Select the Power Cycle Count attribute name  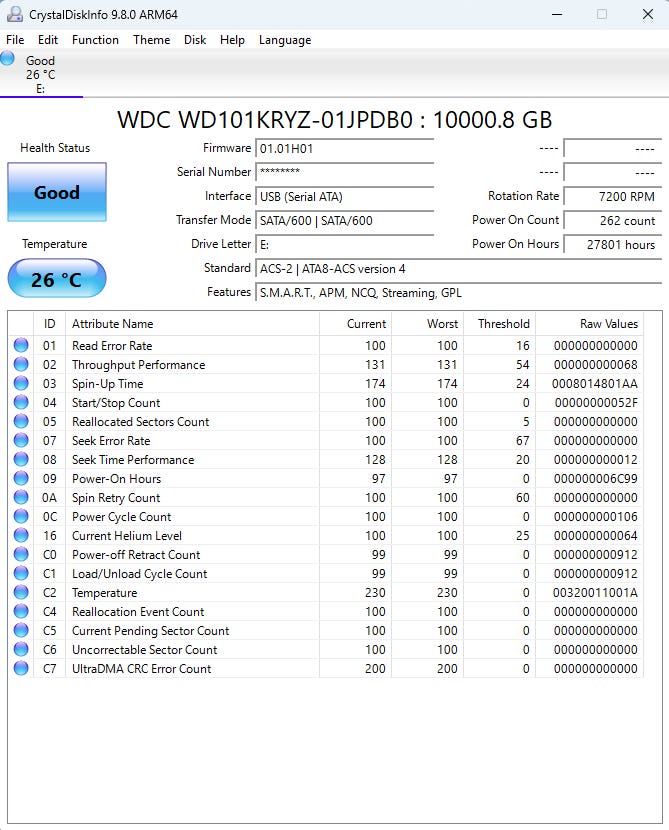point(121,517)
